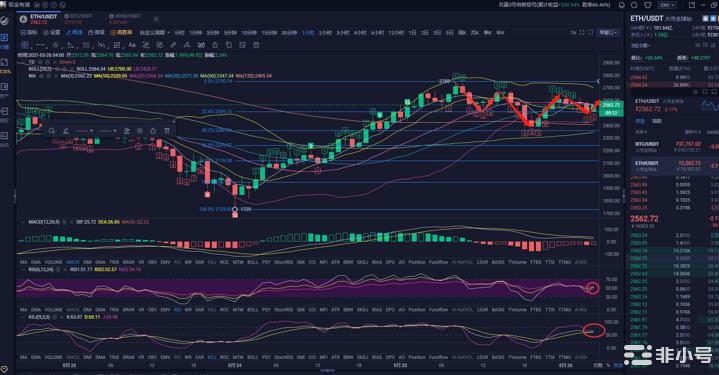Hide the BOLL indicator eye icon
This screenshot has height=375, width=719.
(x=57, y=69)
